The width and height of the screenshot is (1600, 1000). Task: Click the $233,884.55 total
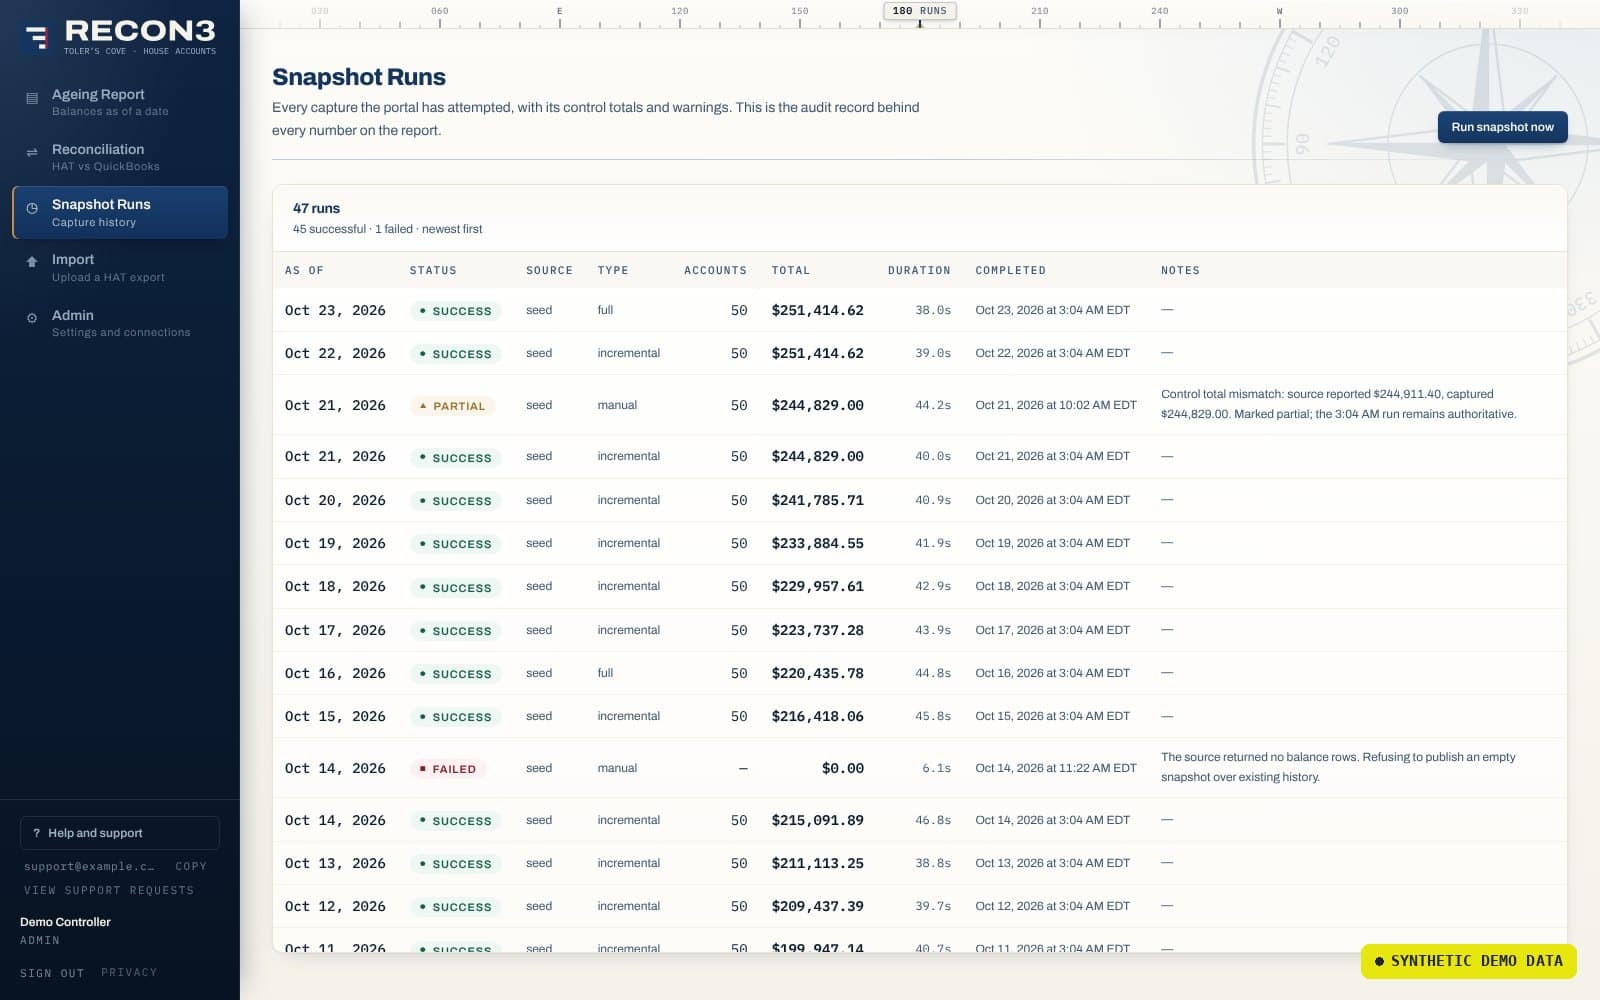817,543
